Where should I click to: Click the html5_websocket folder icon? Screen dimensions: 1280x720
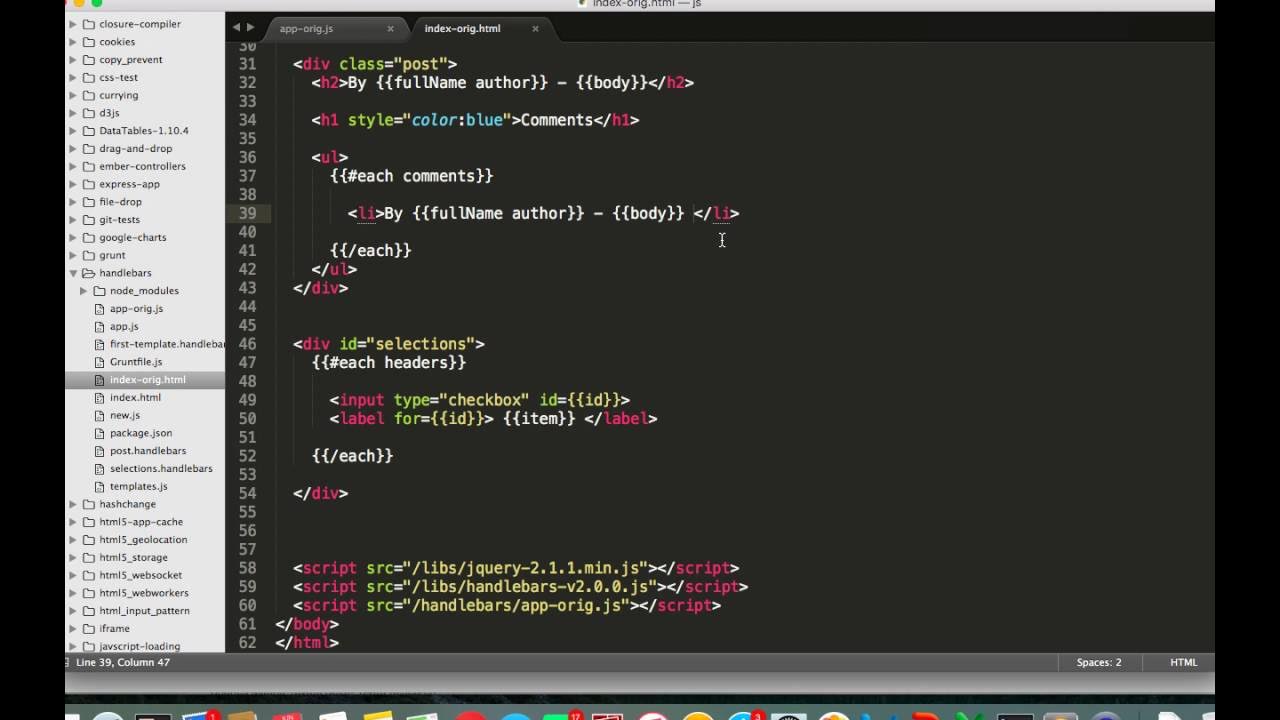coord(89,575)
